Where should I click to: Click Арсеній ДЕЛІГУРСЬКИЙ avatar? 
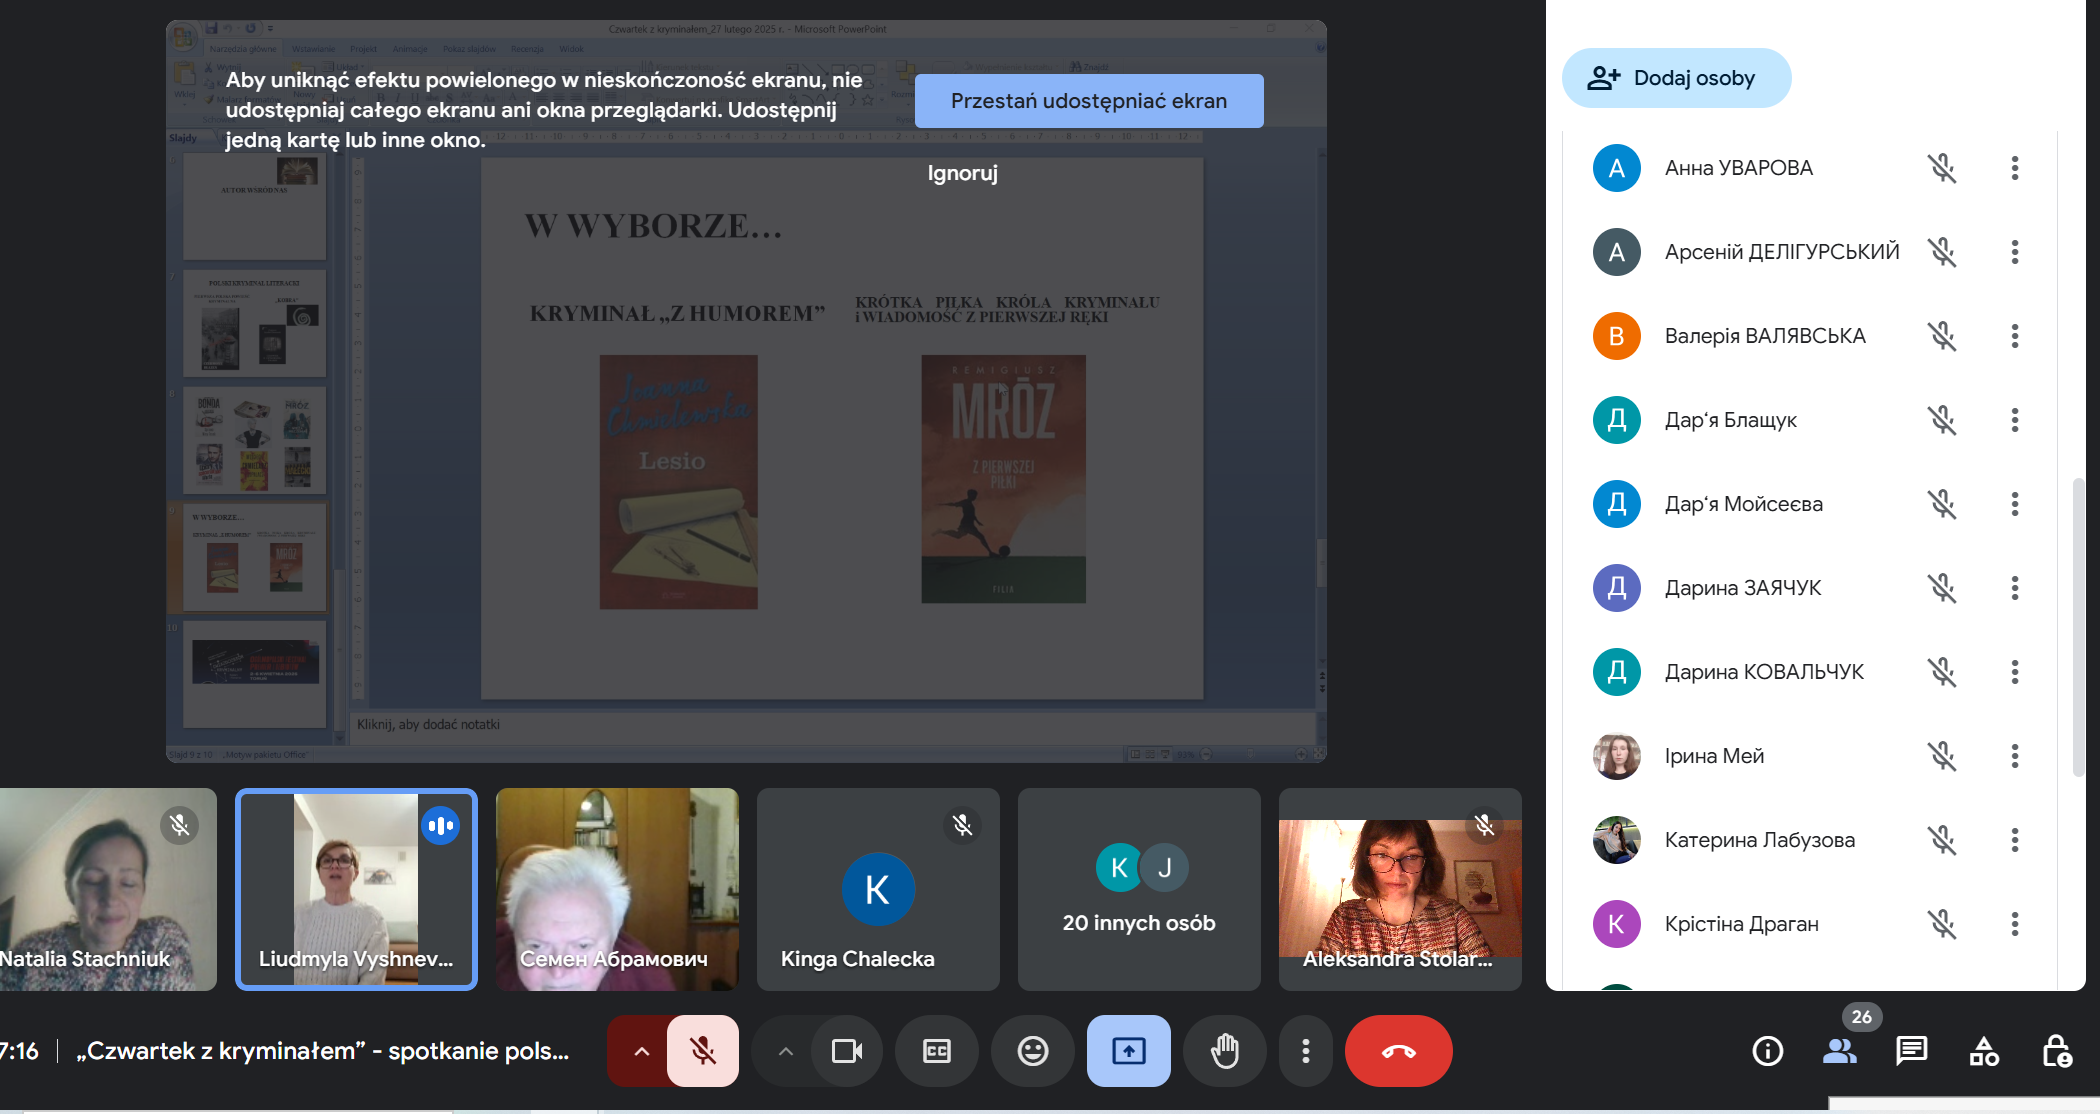point(1616,252)
